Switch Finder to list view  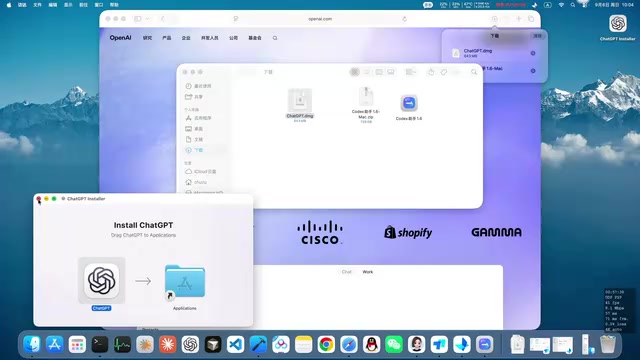tap(367, 72)
